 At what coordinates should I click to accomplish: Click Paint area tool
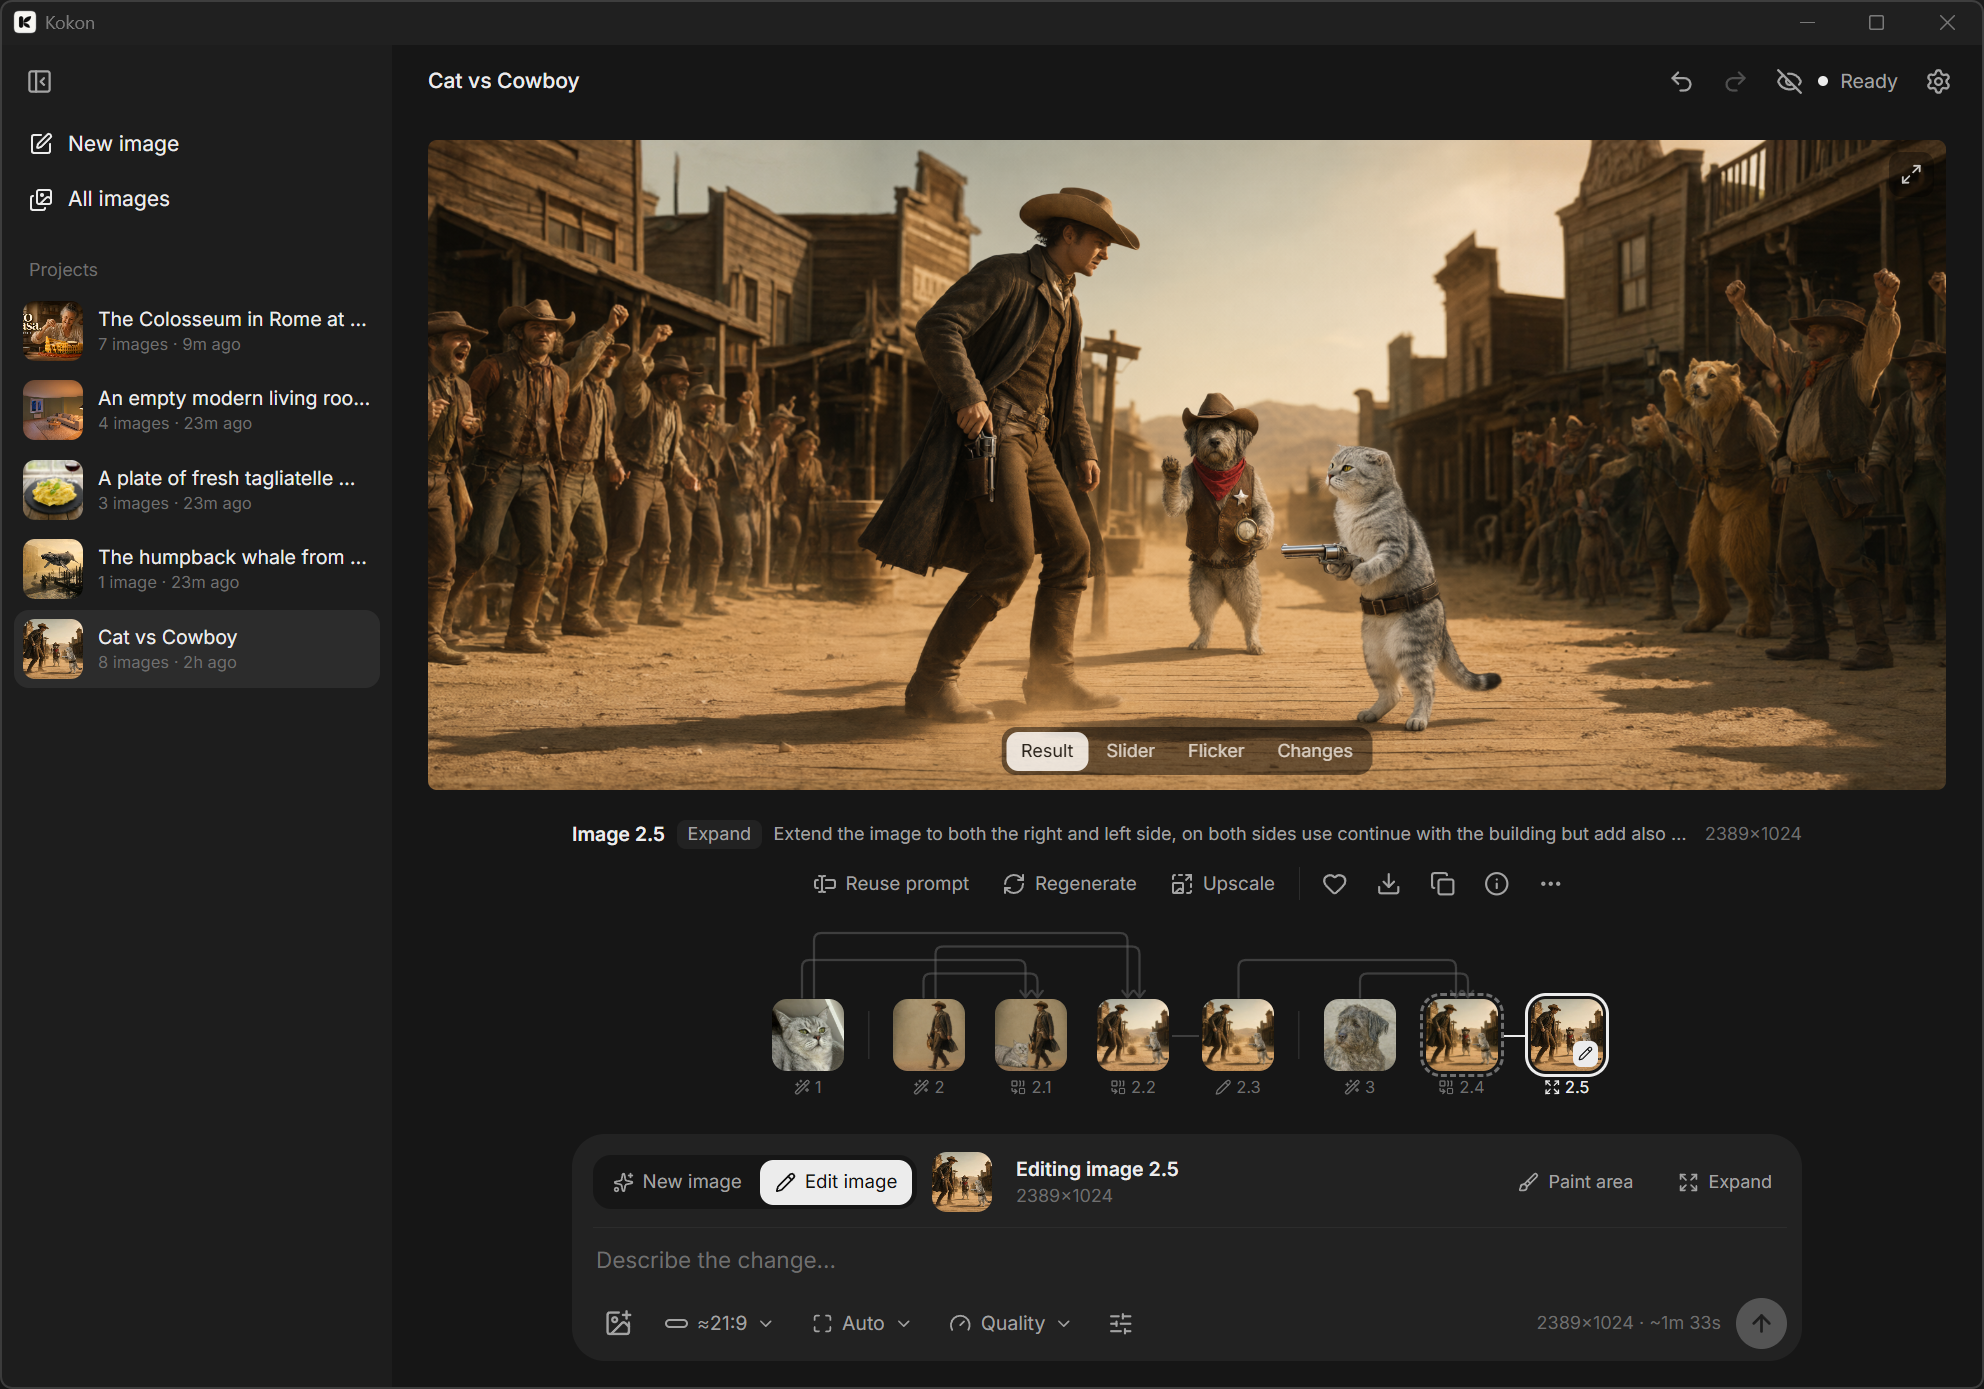pos(1575,1182)
